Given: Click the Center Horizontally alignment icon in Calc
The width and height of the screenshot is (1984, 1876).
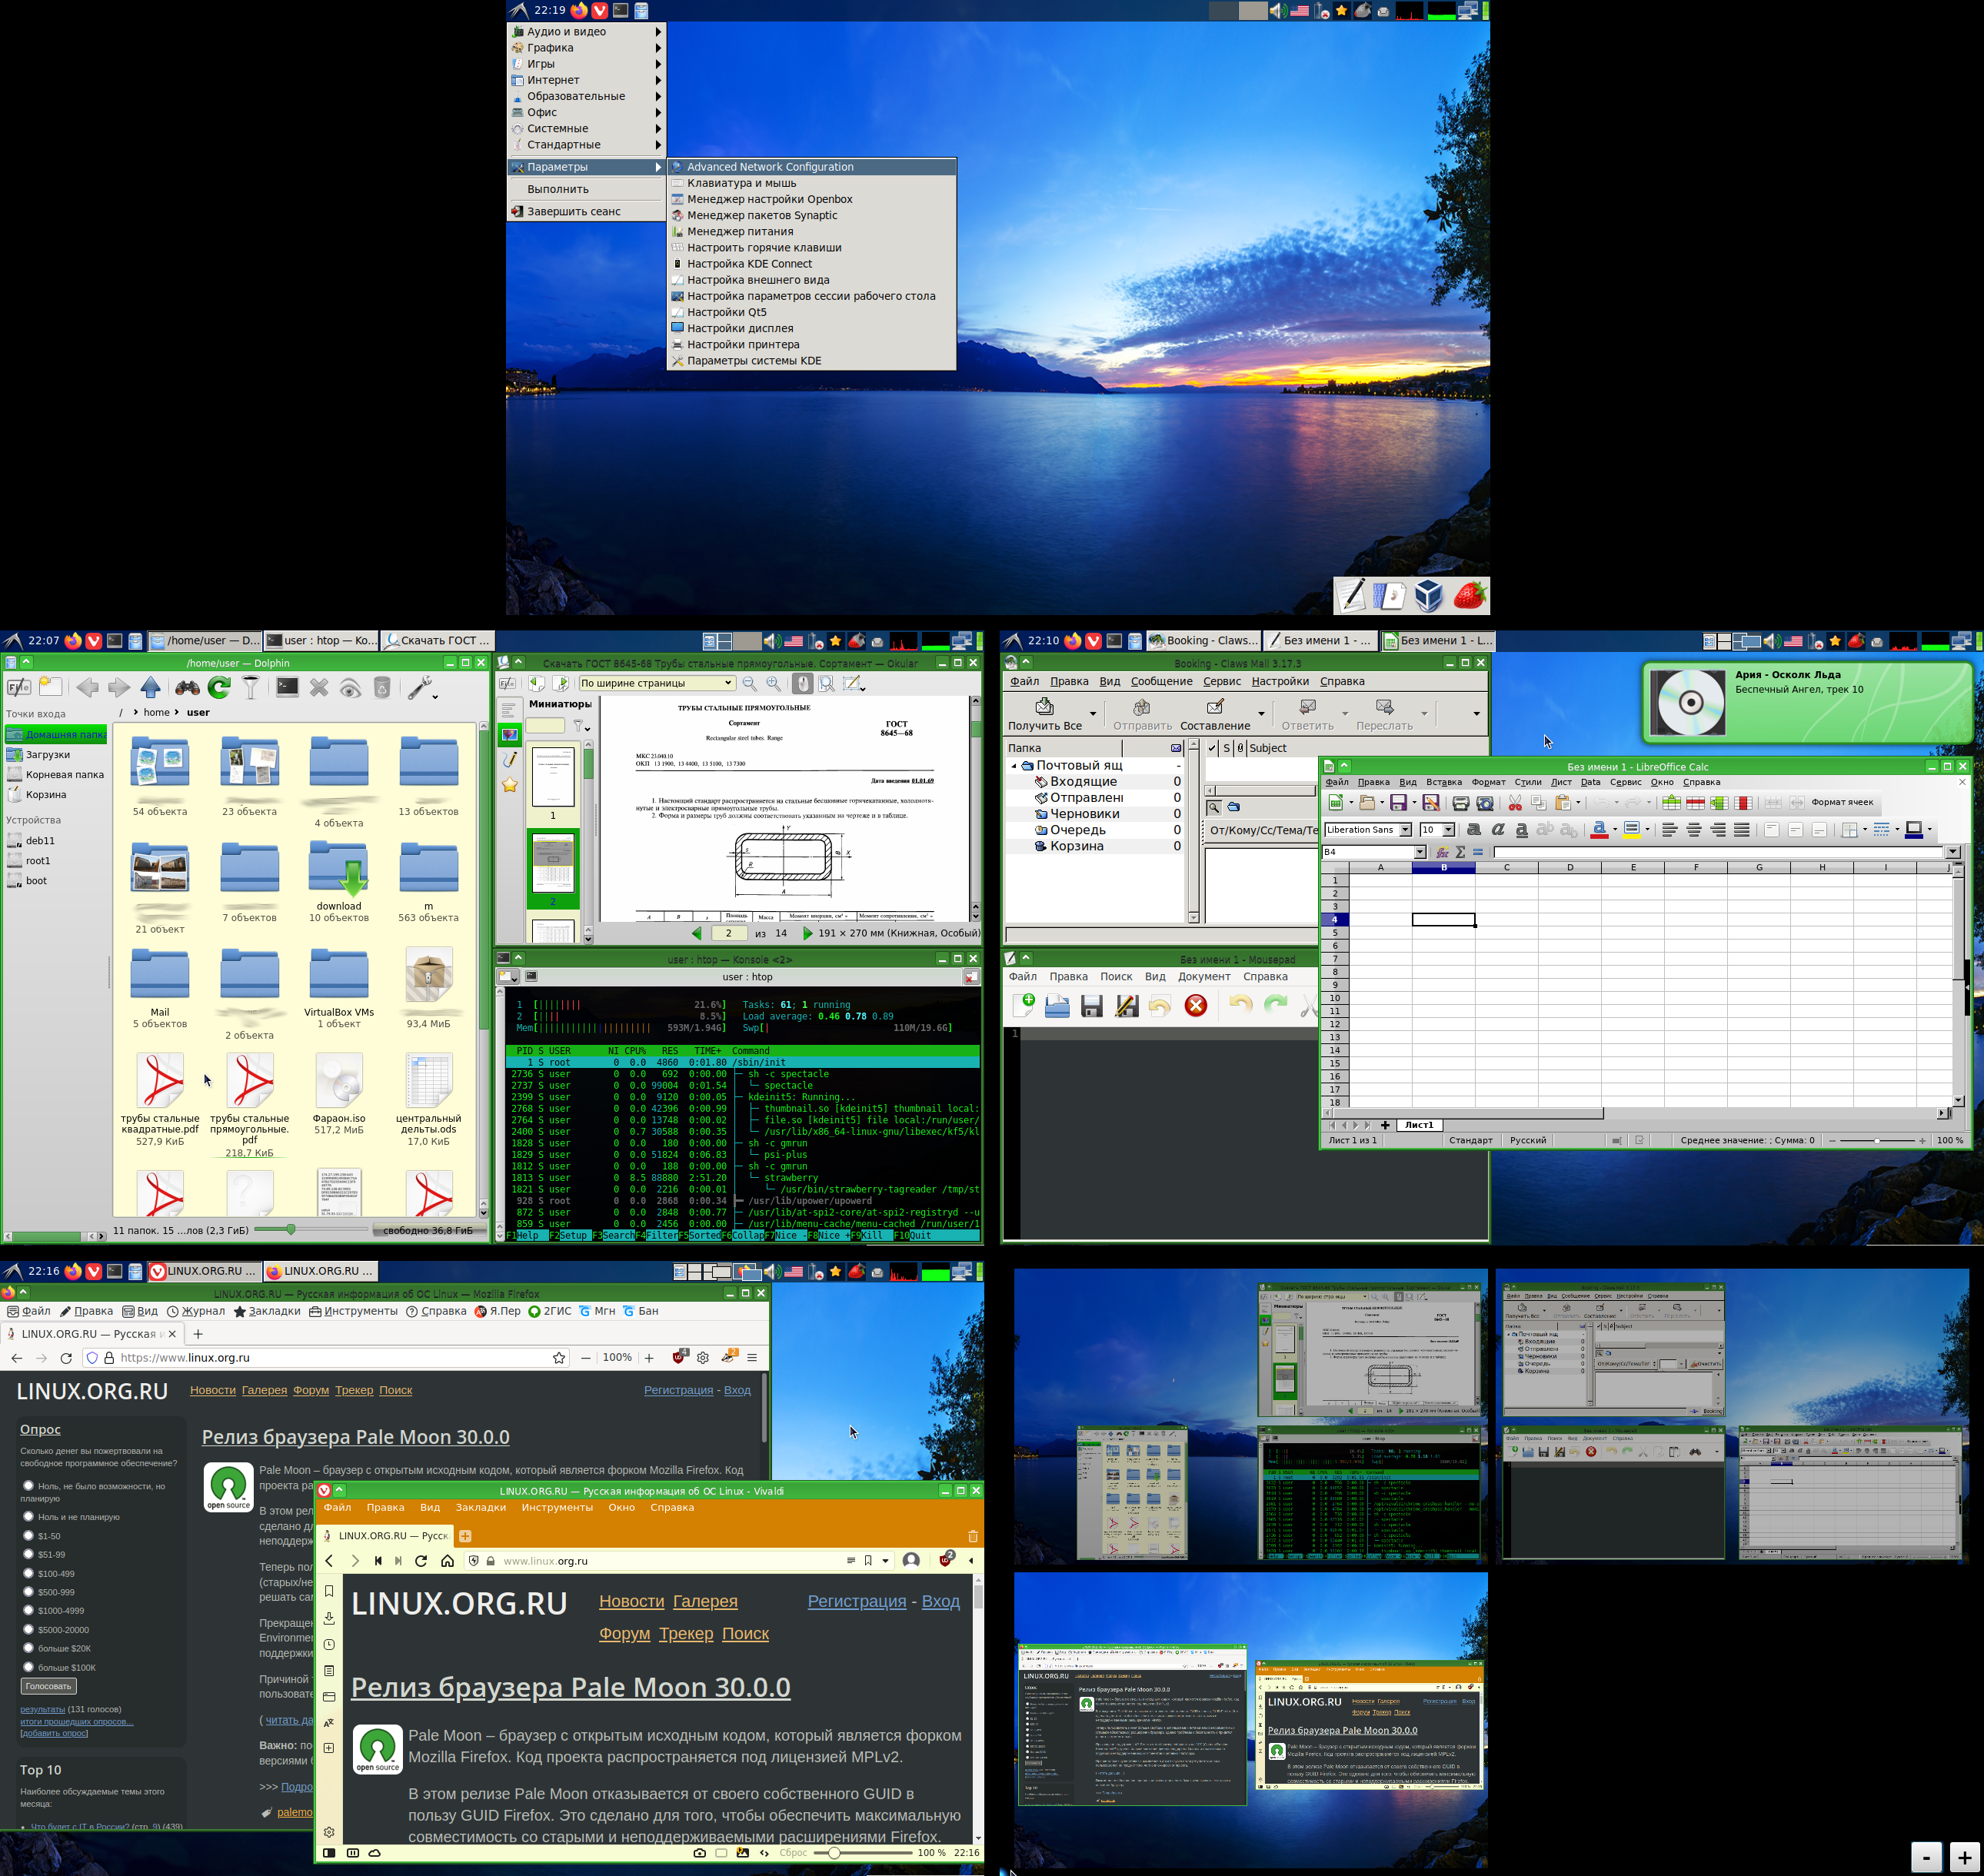Looking at the screenshot, I should (1694, 830).
